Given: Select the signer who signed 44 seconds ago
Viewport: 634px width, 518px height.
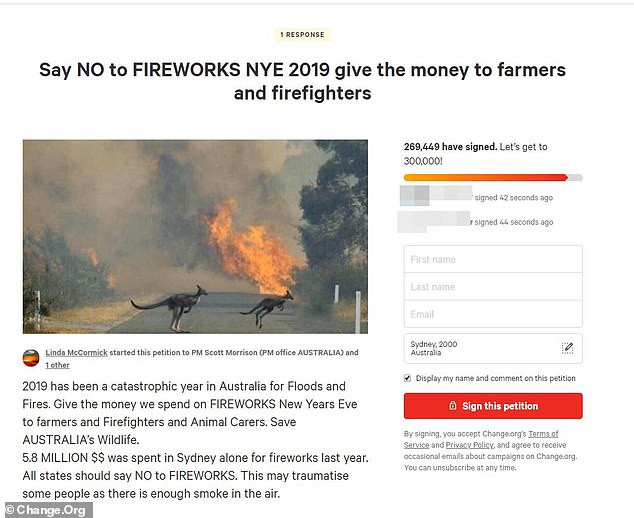Looking at the screenshot, I should (476, 222).
